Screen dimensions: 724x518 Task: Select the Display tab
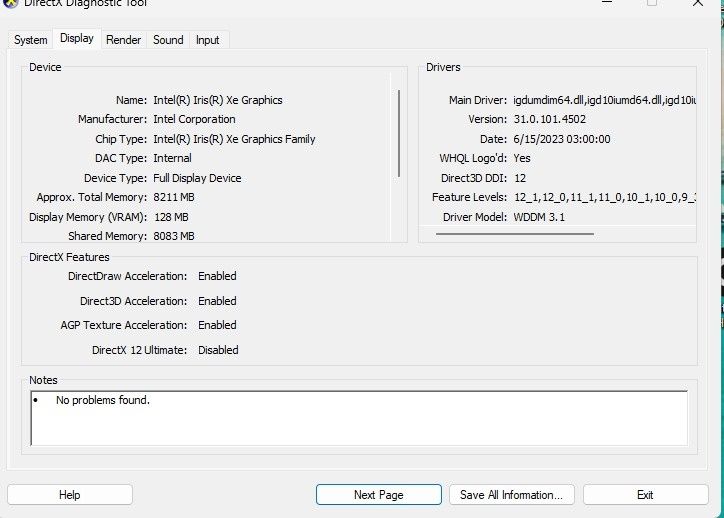point(77,38)
